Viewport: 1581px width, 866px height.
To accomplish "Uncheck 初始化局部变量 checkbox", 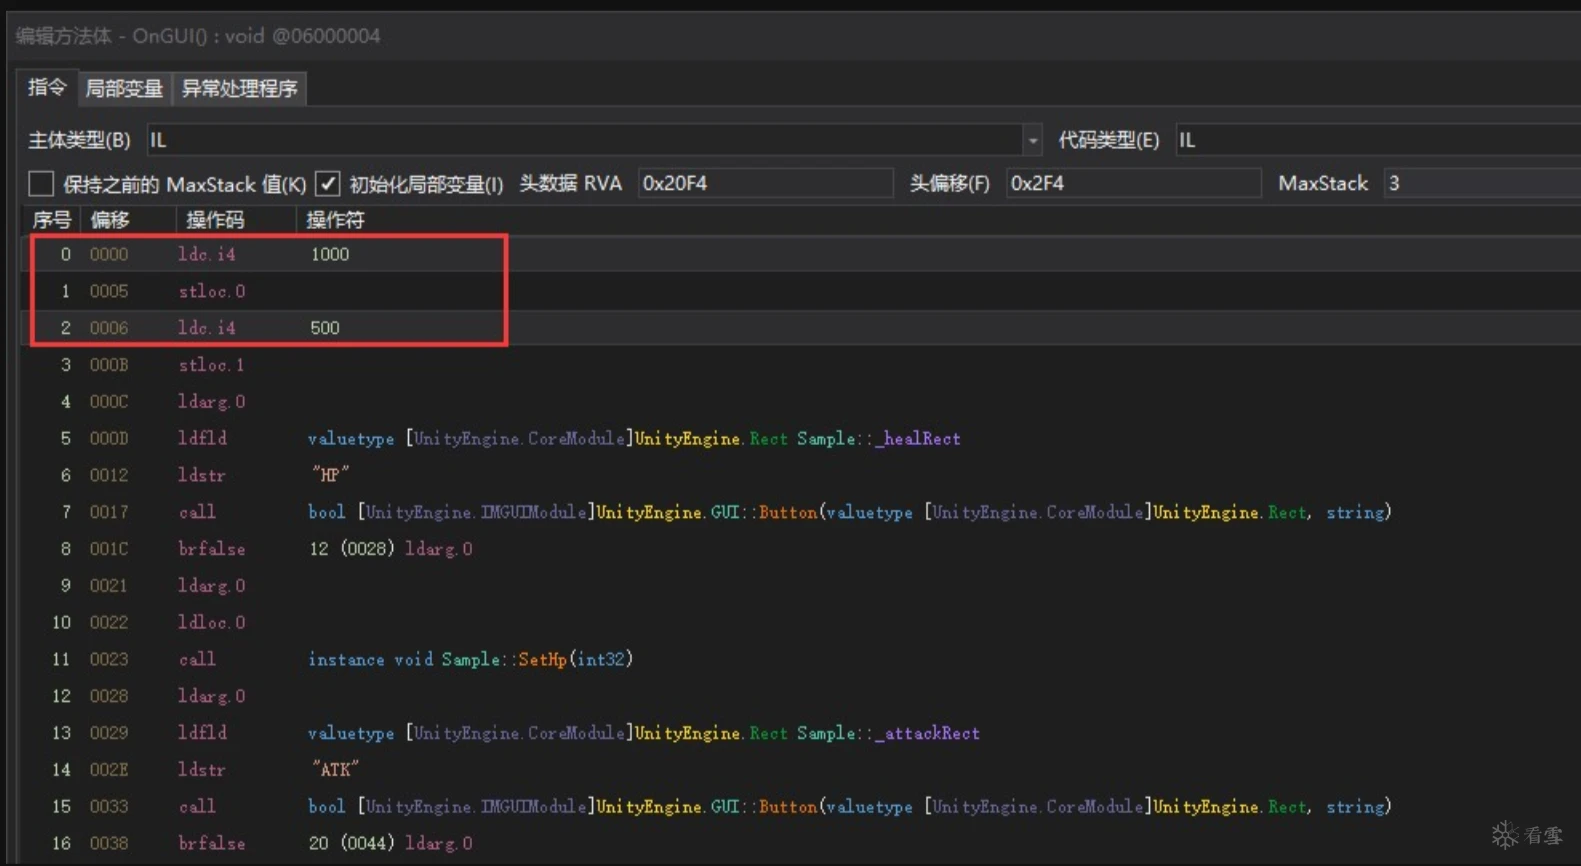I will 327,184.
